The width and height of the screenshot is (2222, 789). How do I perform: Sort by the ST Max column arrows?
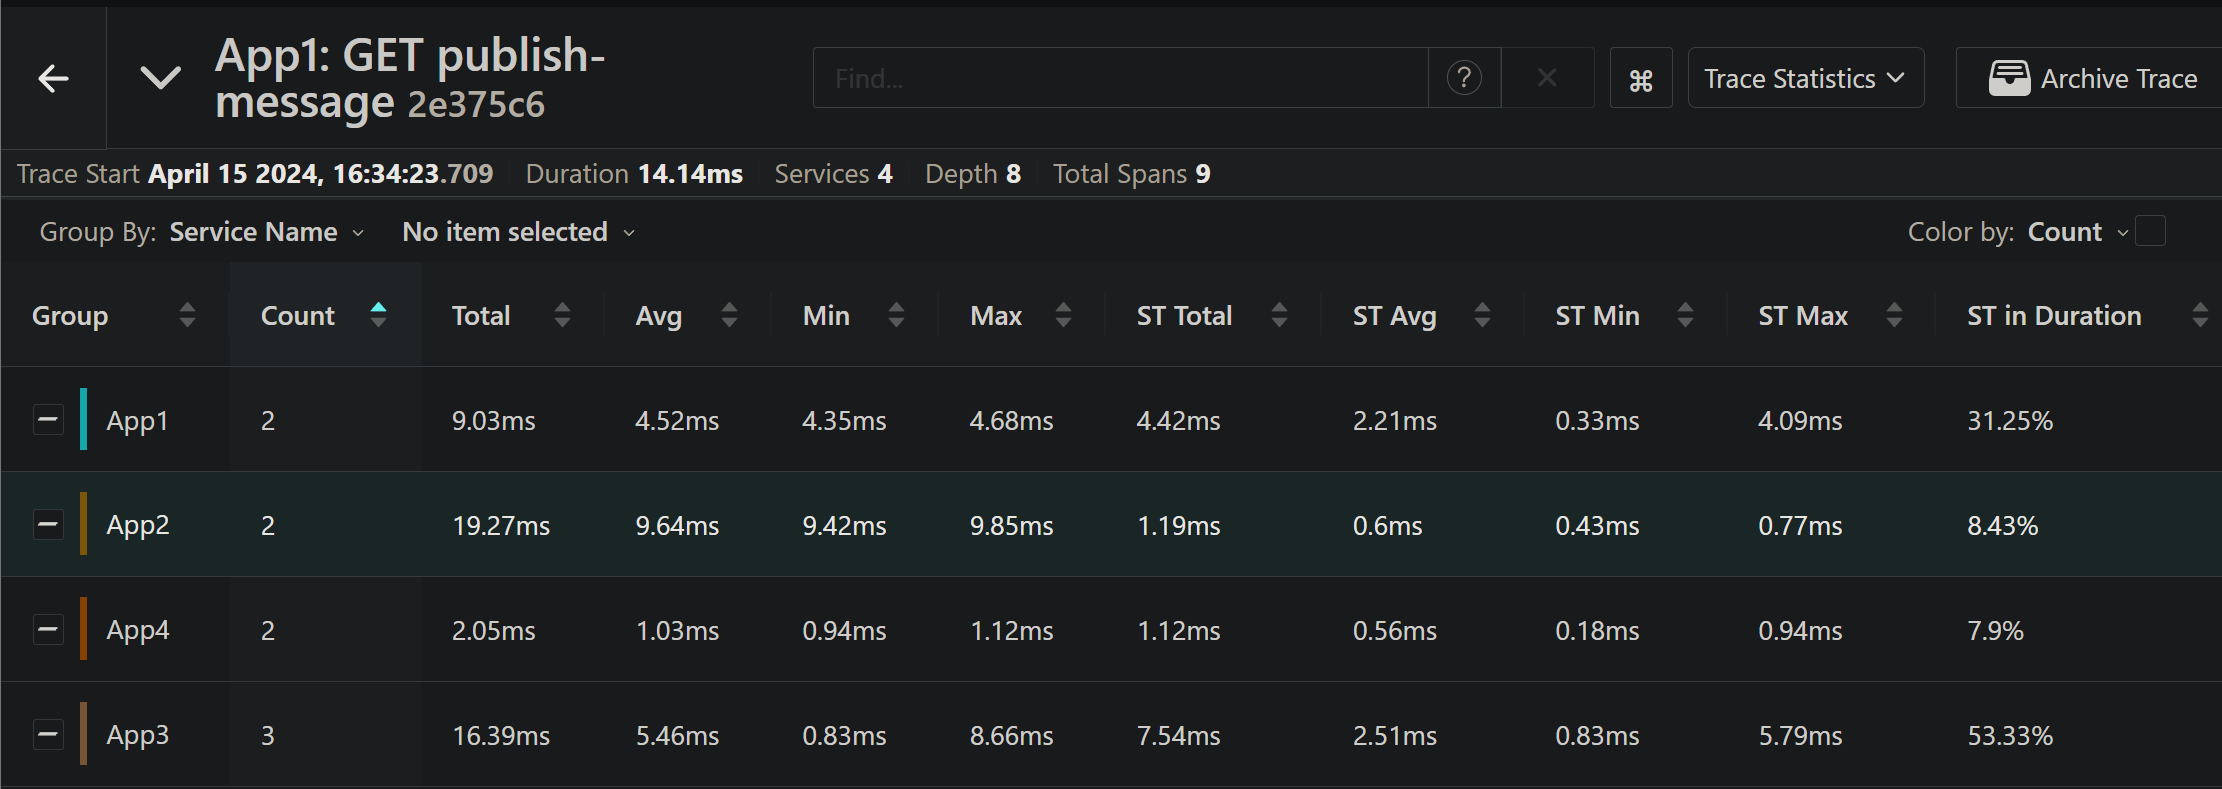(x=1894, y=315)
